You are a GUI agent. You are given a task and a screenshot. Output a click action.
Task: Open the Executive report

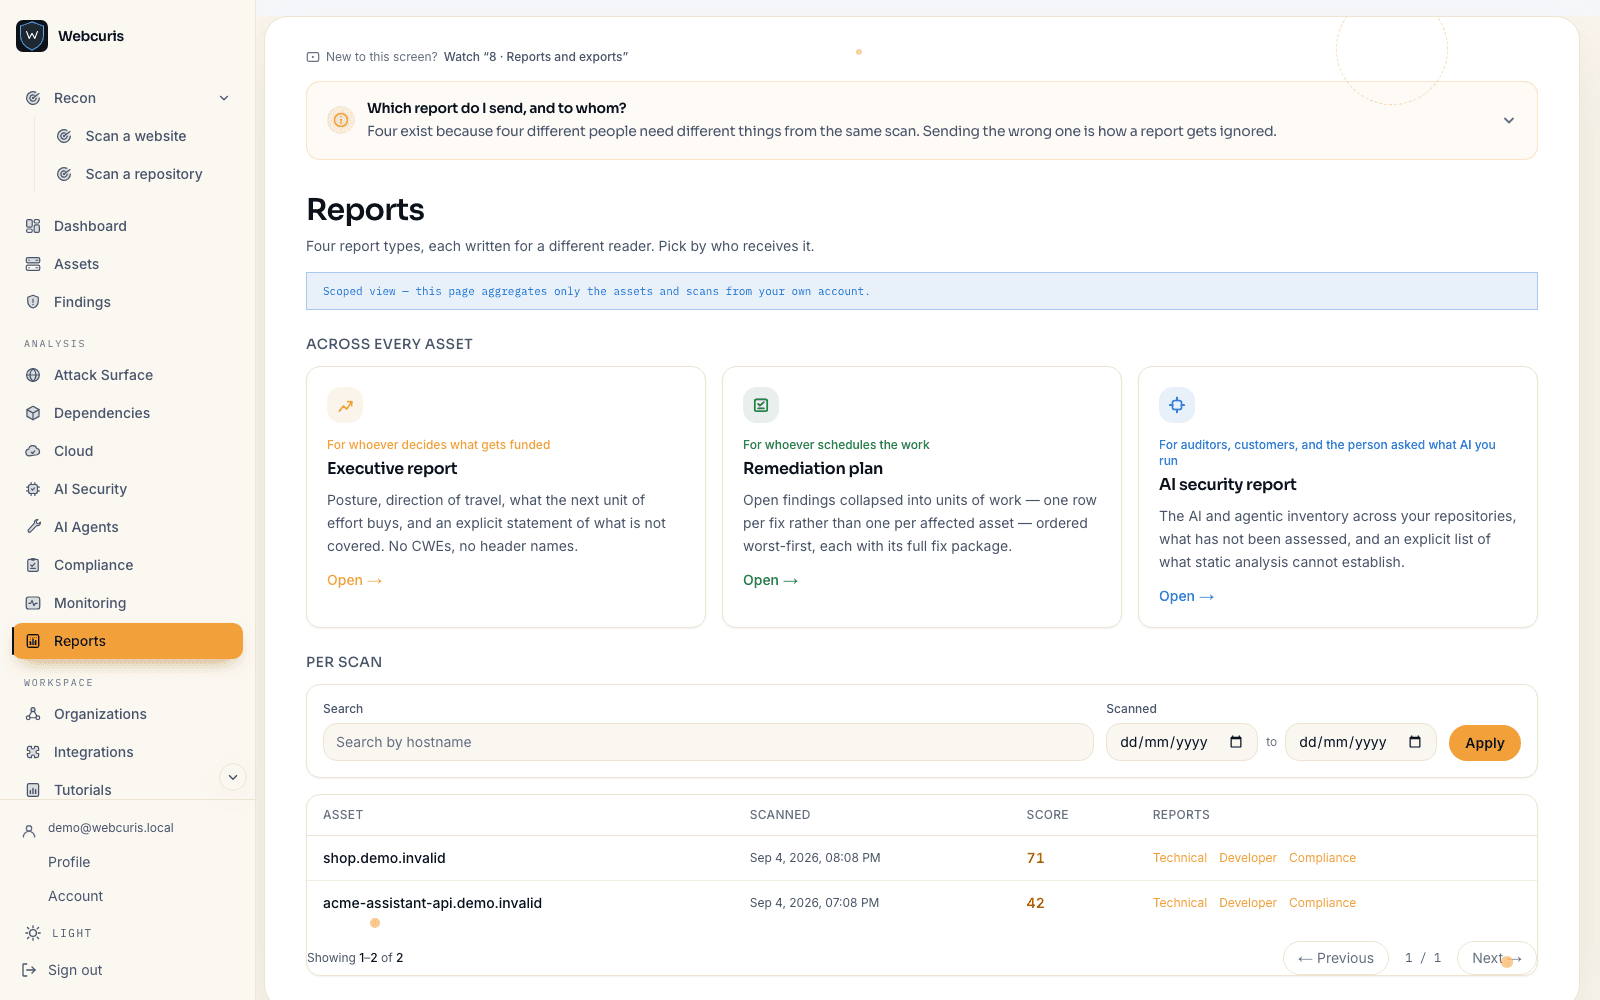tap(354, 580)
